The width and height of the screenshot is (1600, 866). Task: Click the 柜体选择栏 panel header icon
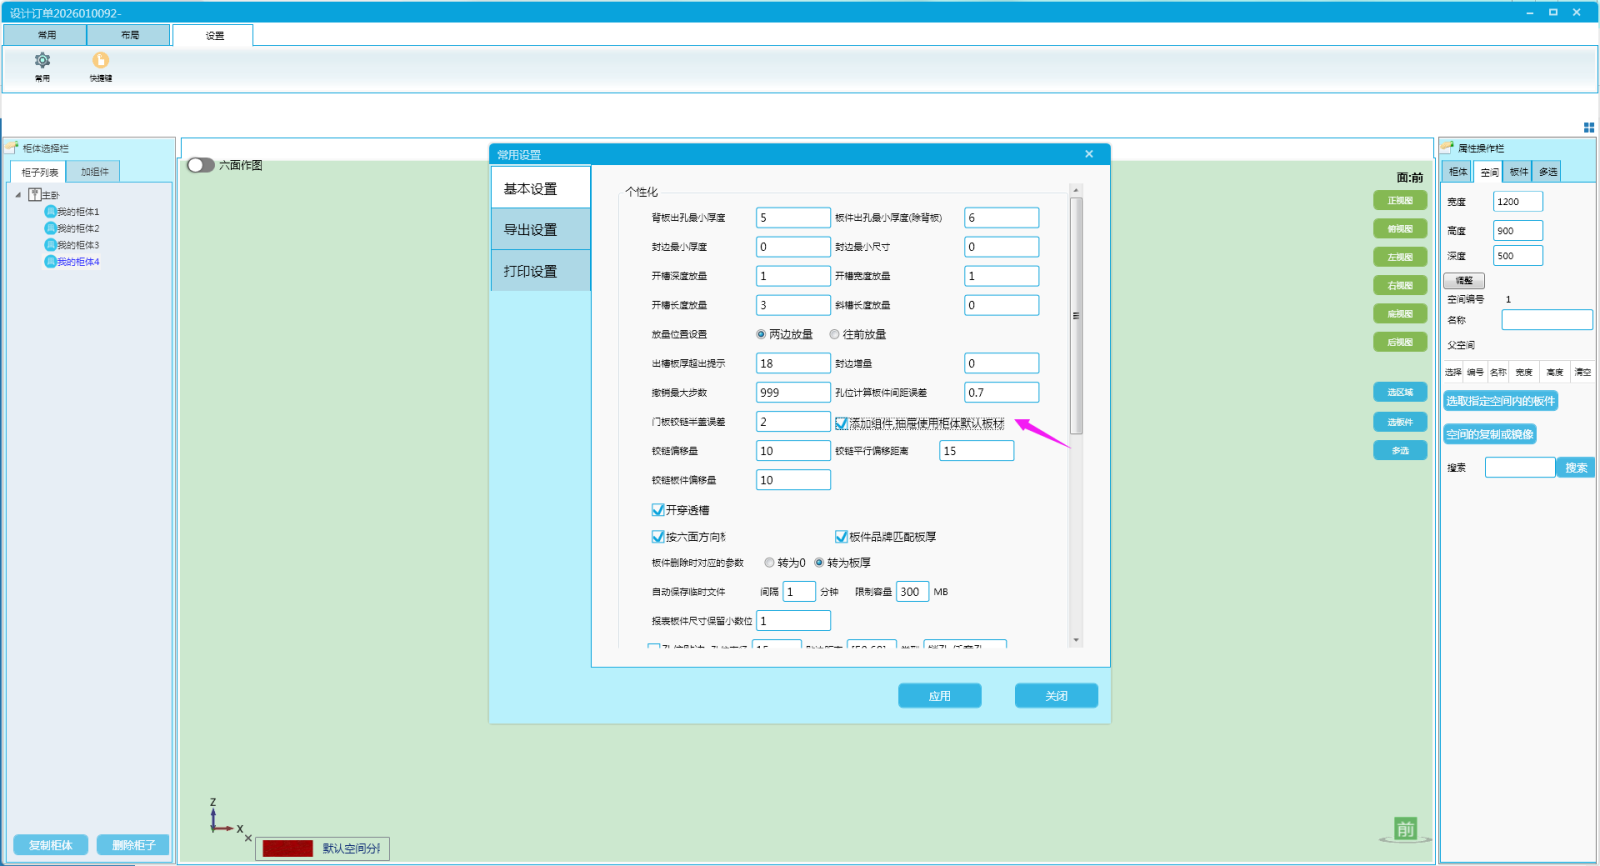tap(12, 148)
